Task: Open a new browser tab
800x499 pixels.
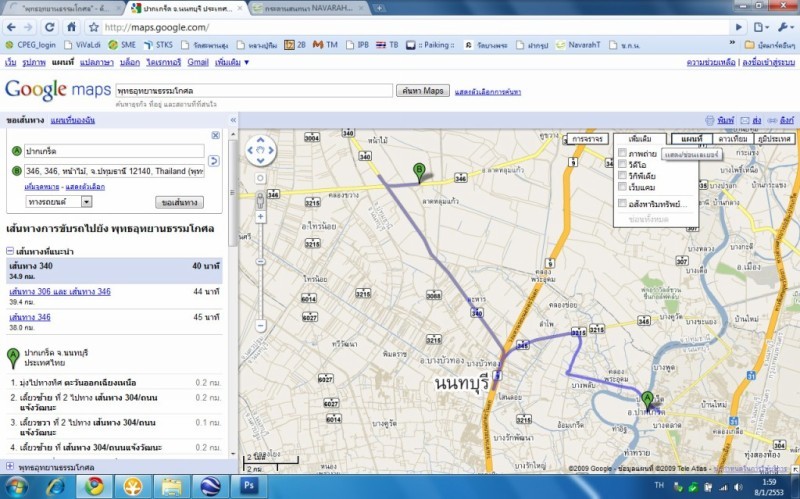Action: (x=379, y=9)
